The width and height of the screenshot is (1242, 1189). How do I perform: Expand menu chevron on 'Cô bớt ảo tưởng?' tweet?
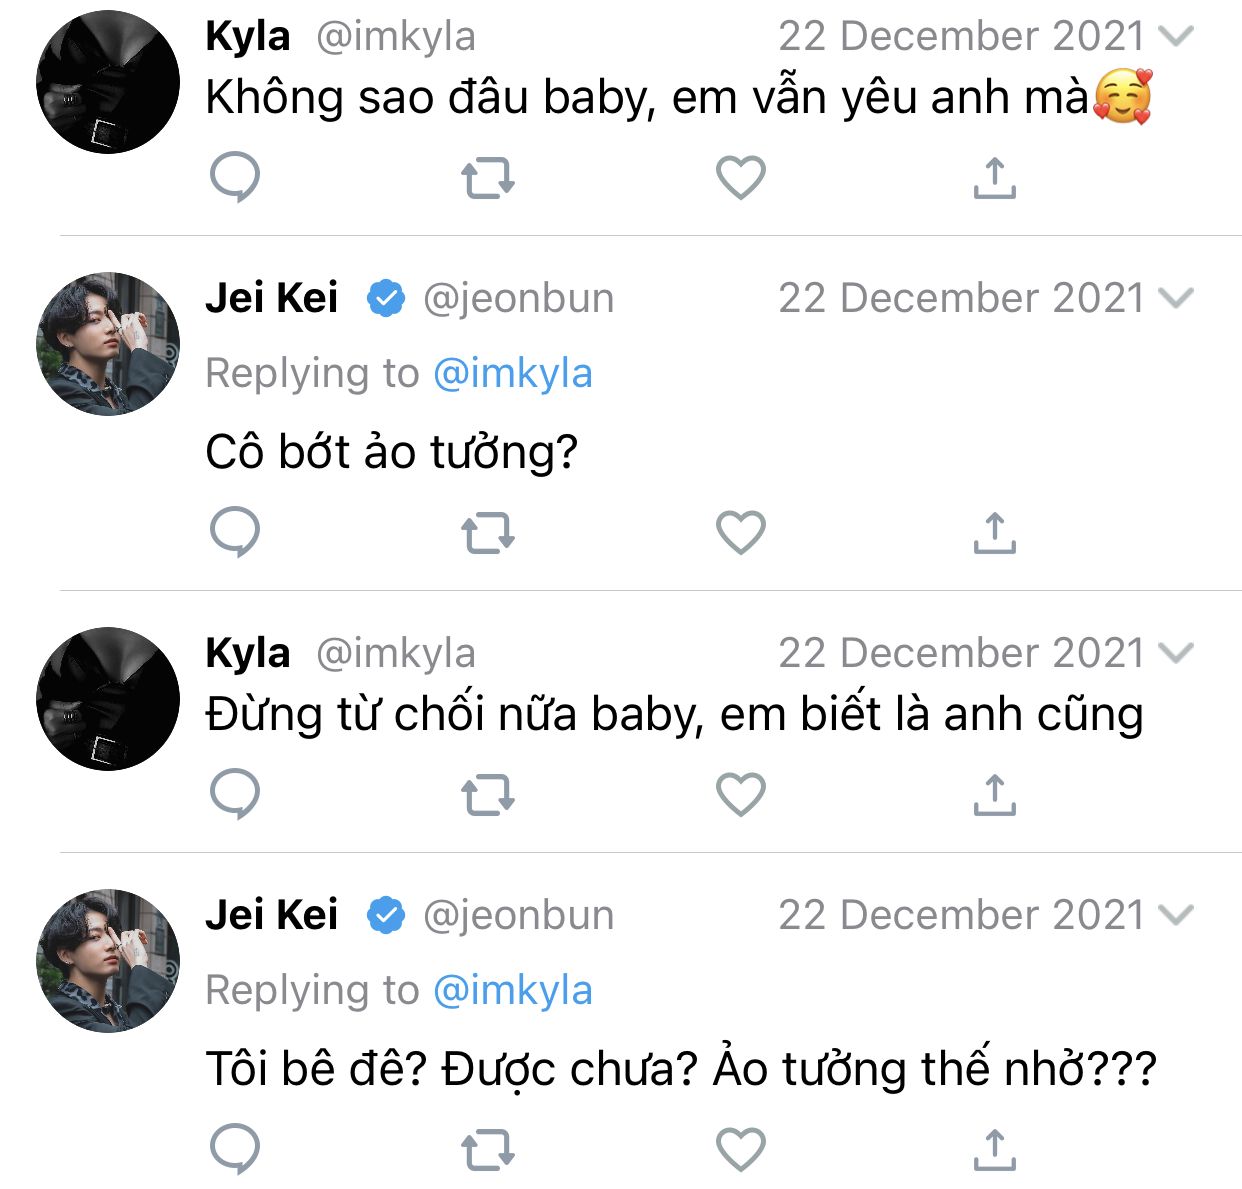(x=1176, y=298)
